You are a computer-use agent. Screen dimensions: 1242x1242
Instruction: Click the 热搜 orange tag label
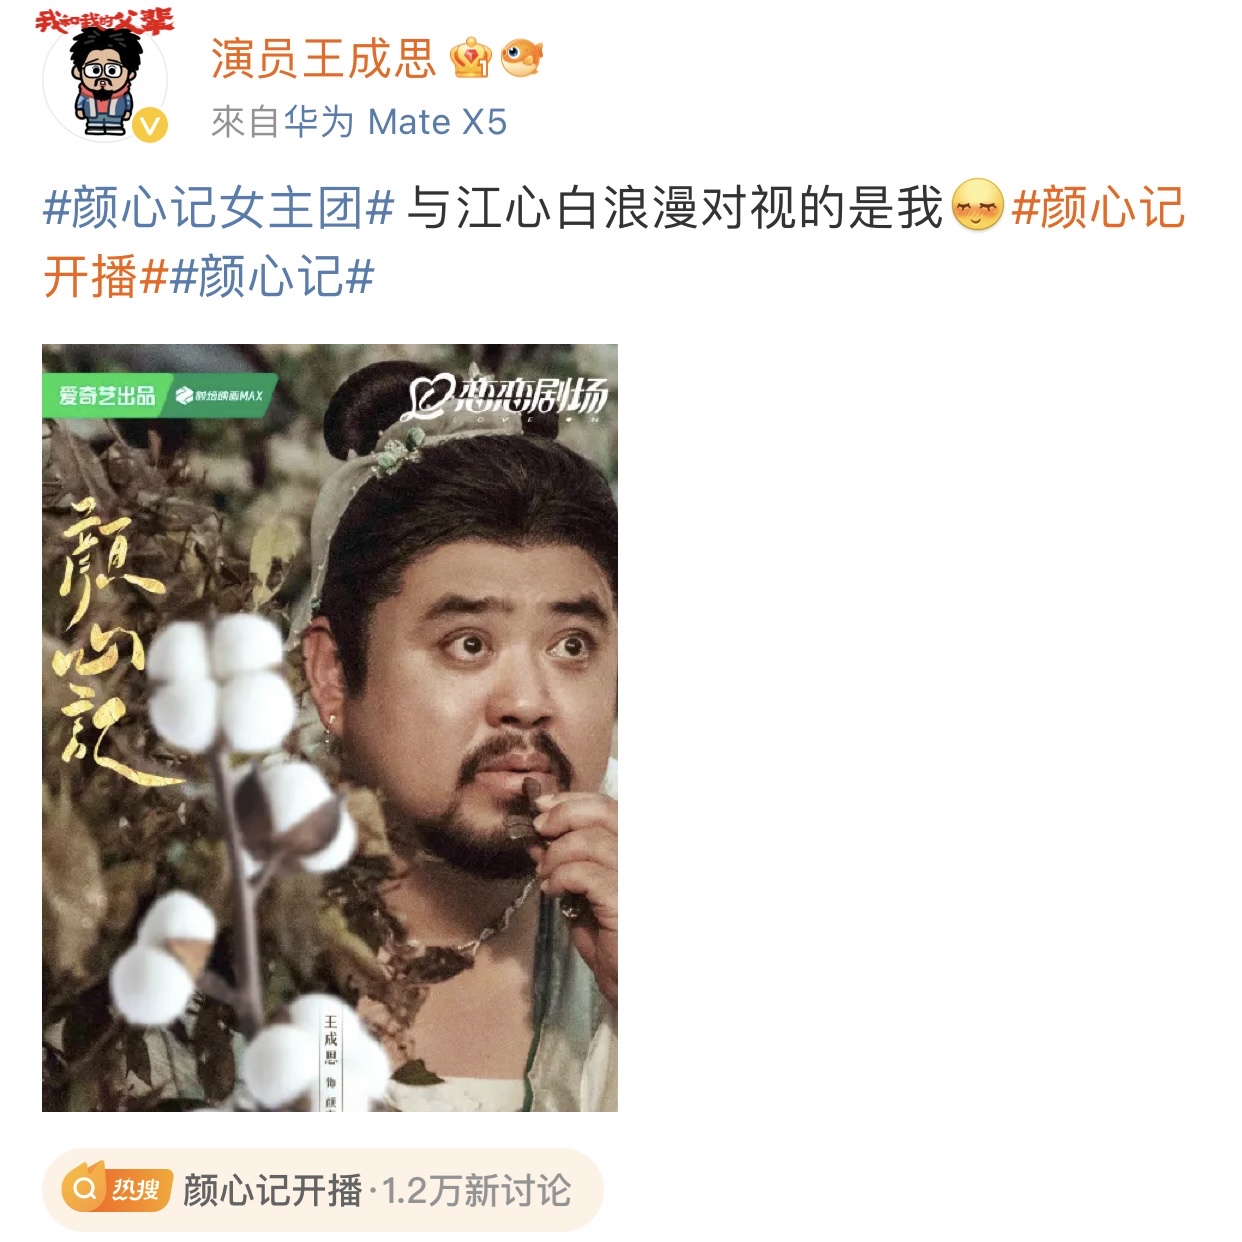(136, 1189)
